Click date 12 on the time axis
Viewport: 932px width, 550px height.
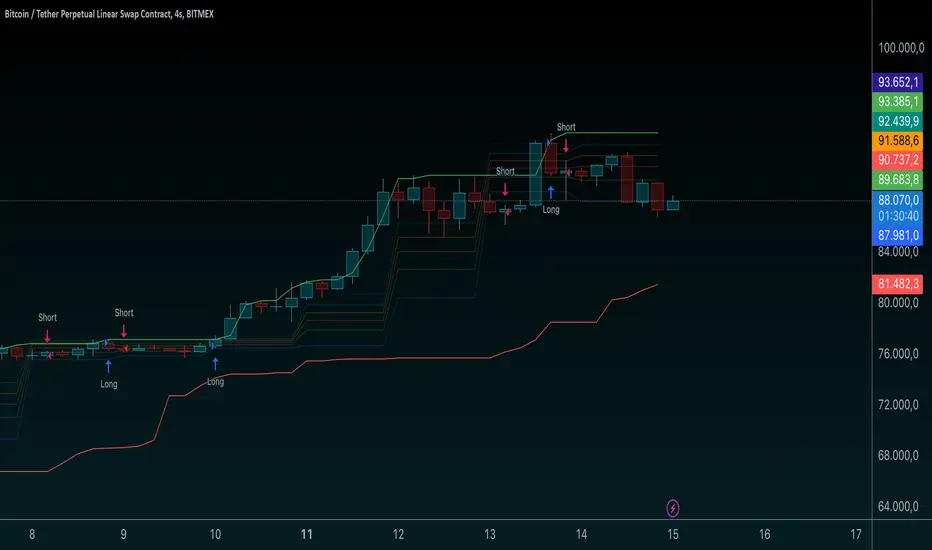pos(398,535)
